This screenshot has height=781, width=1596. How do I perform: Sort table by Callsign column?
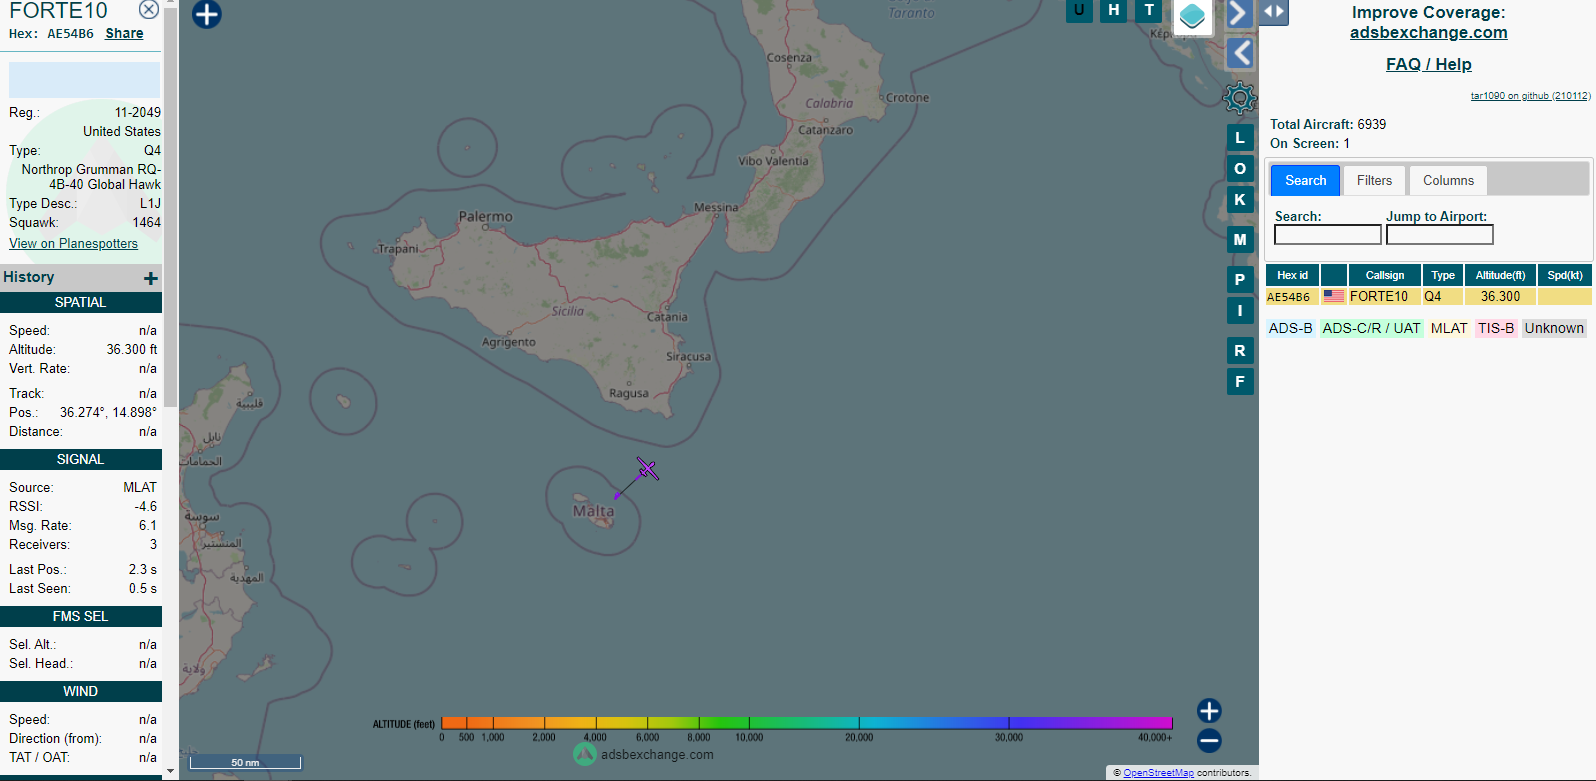coord(1385,275)
